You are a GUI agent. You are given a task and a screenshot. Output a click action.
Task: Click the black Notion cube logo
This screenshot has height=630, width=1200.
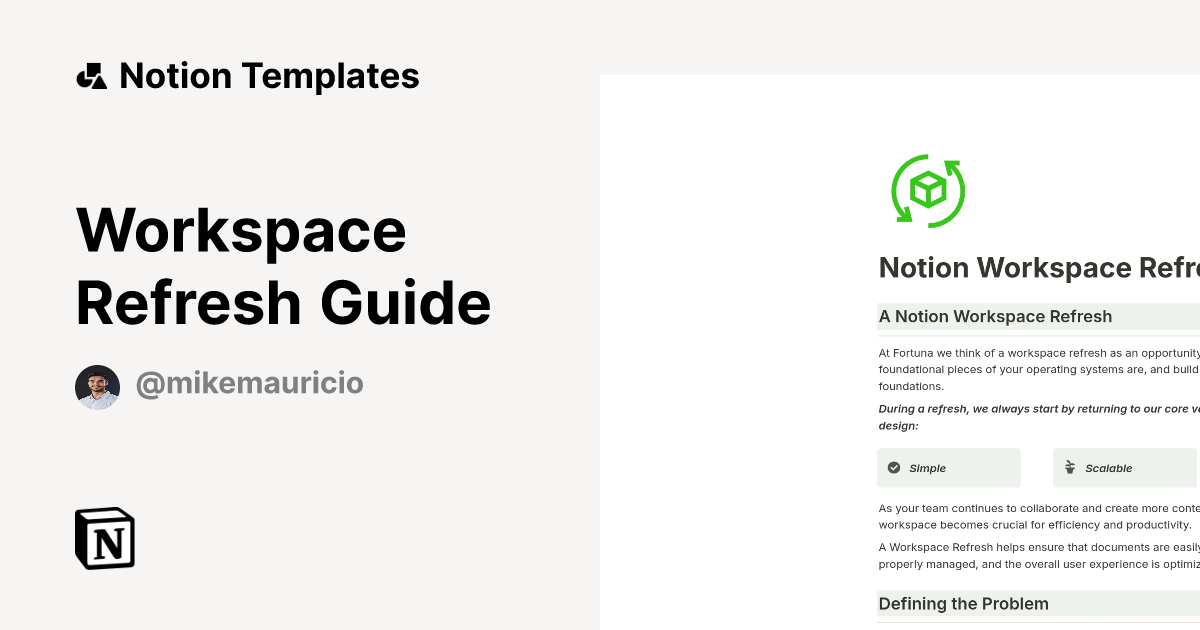pos(105,538)
